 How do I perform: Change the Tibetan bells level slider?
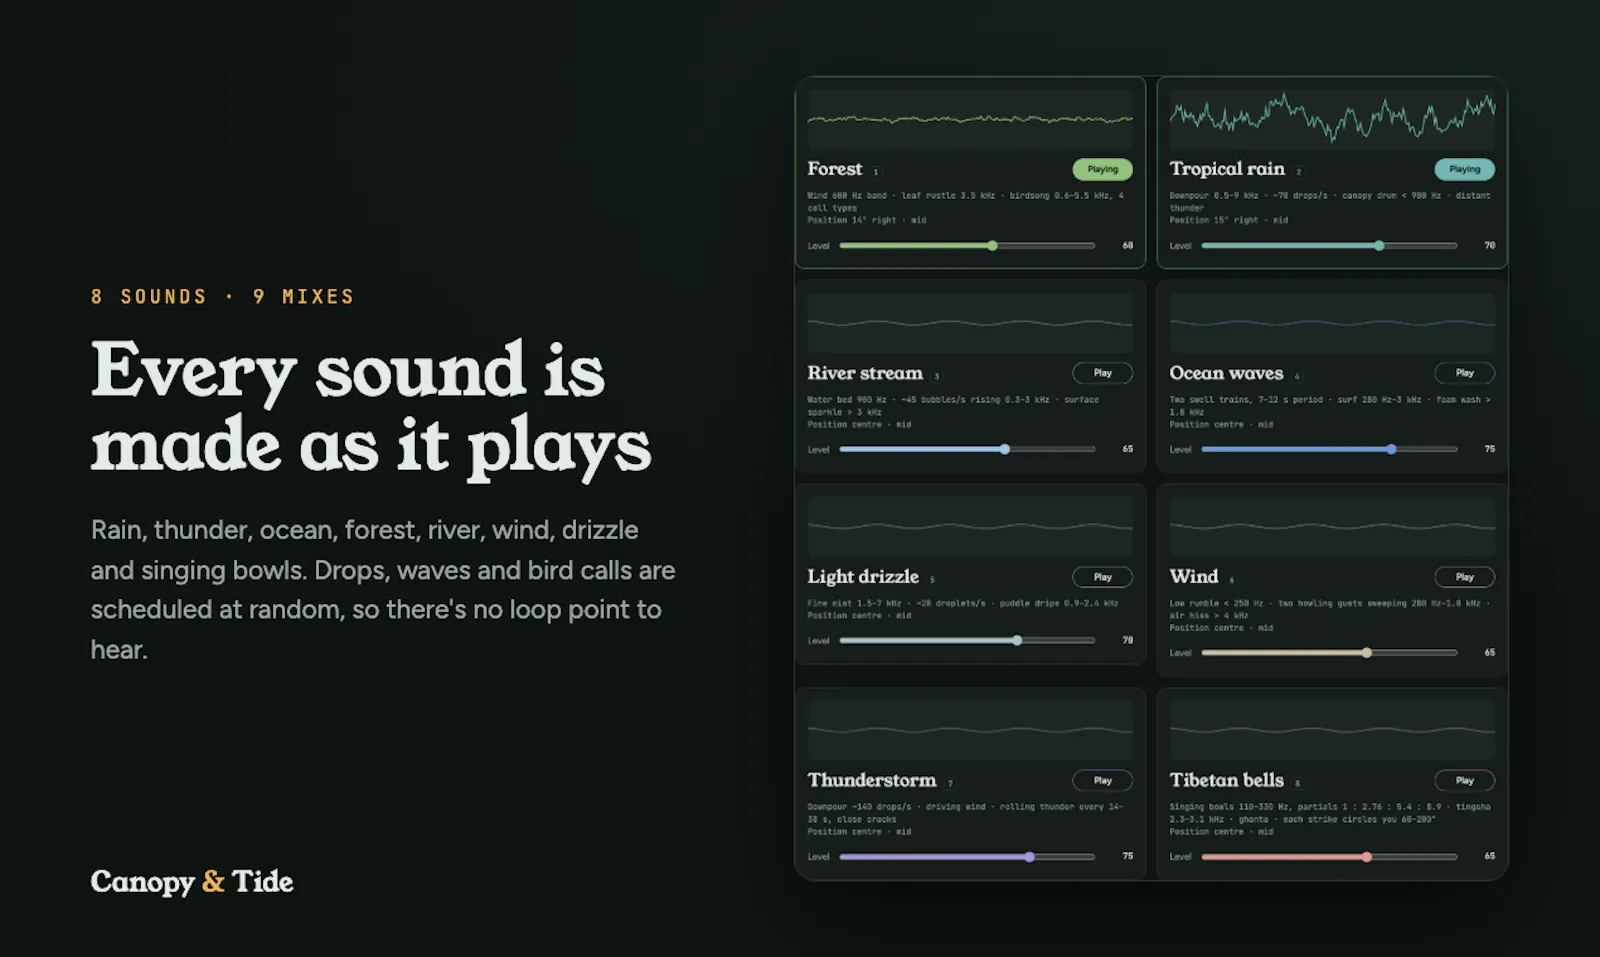point(1329,856)
